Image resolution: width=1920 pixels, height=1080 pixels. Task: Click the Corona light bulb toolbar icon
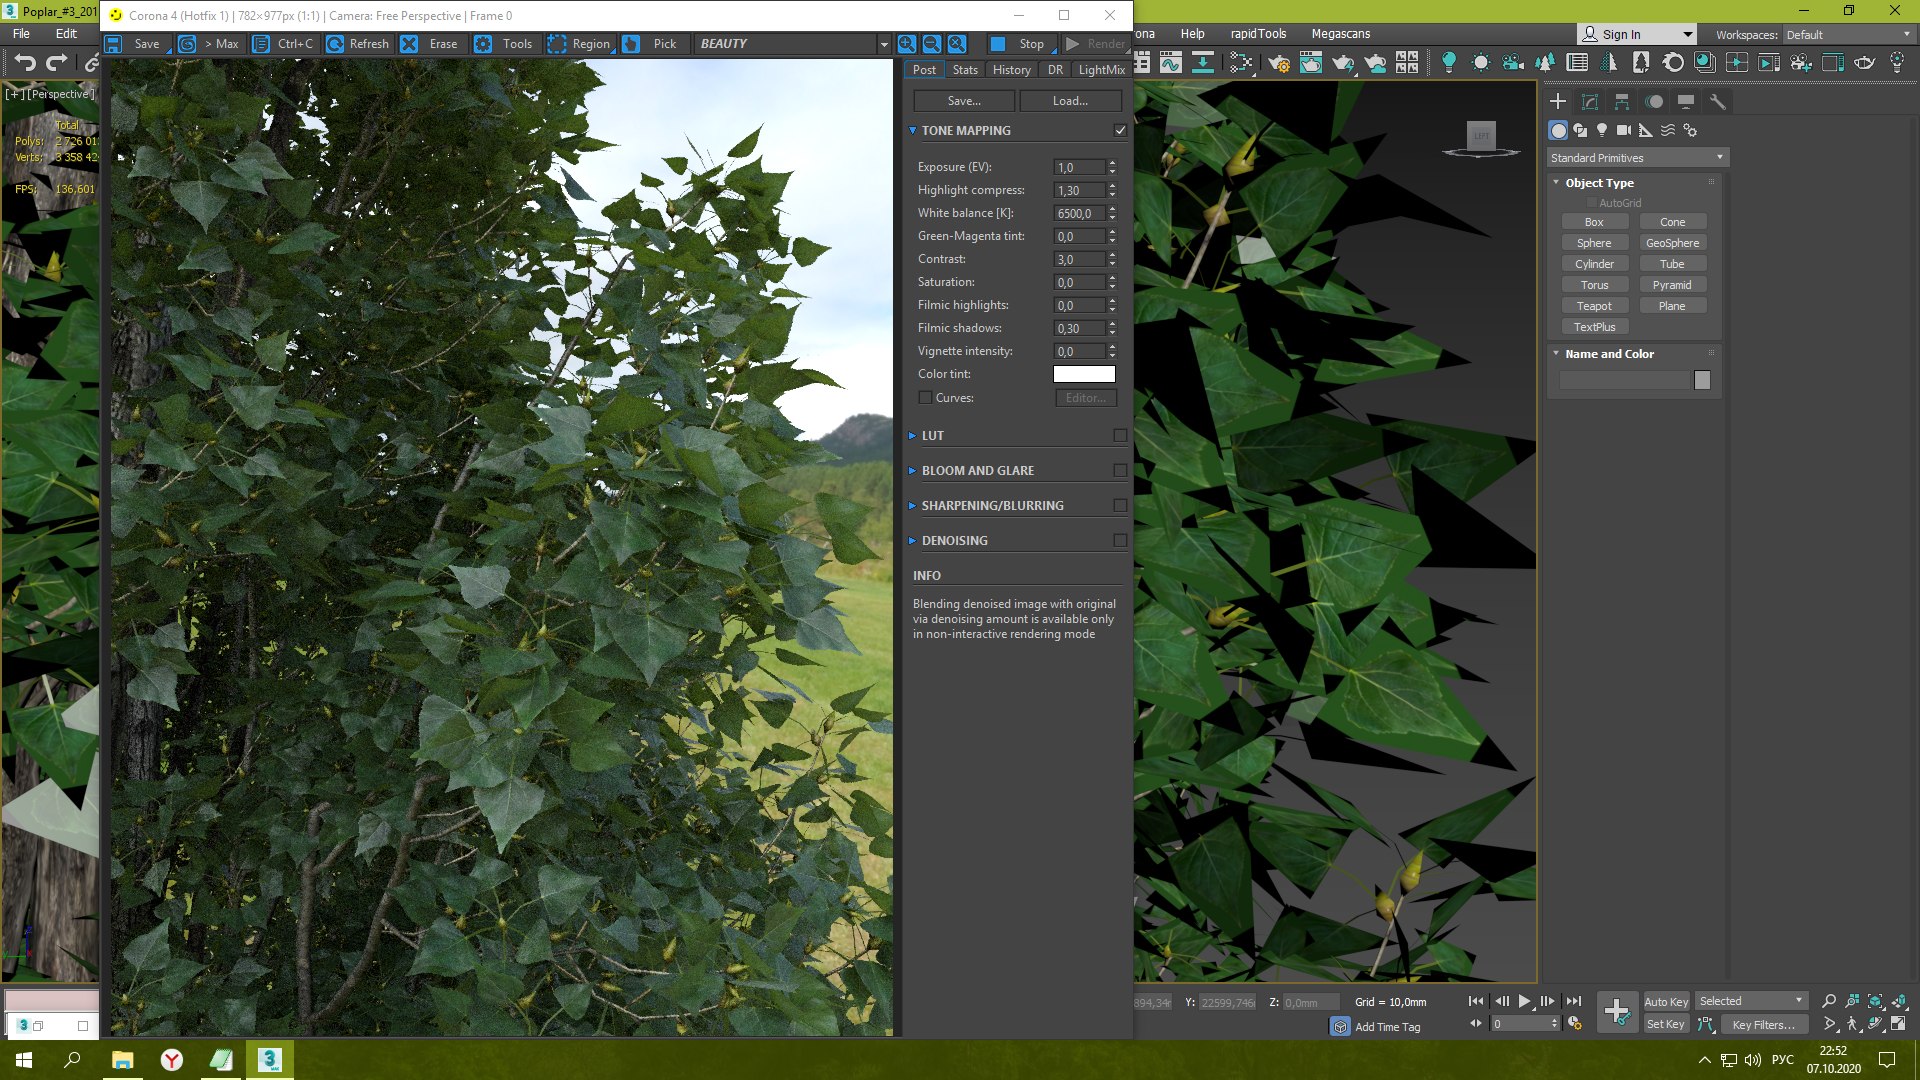tap(1448, 63)
